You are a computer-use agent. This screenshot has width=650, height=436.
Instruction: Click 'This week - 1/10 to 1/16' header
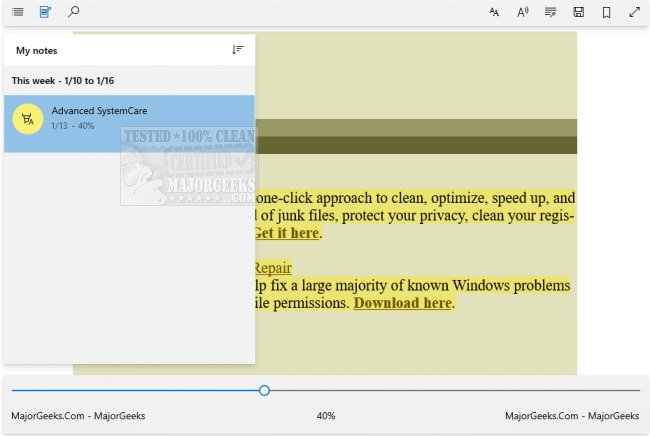coord(63,80)
